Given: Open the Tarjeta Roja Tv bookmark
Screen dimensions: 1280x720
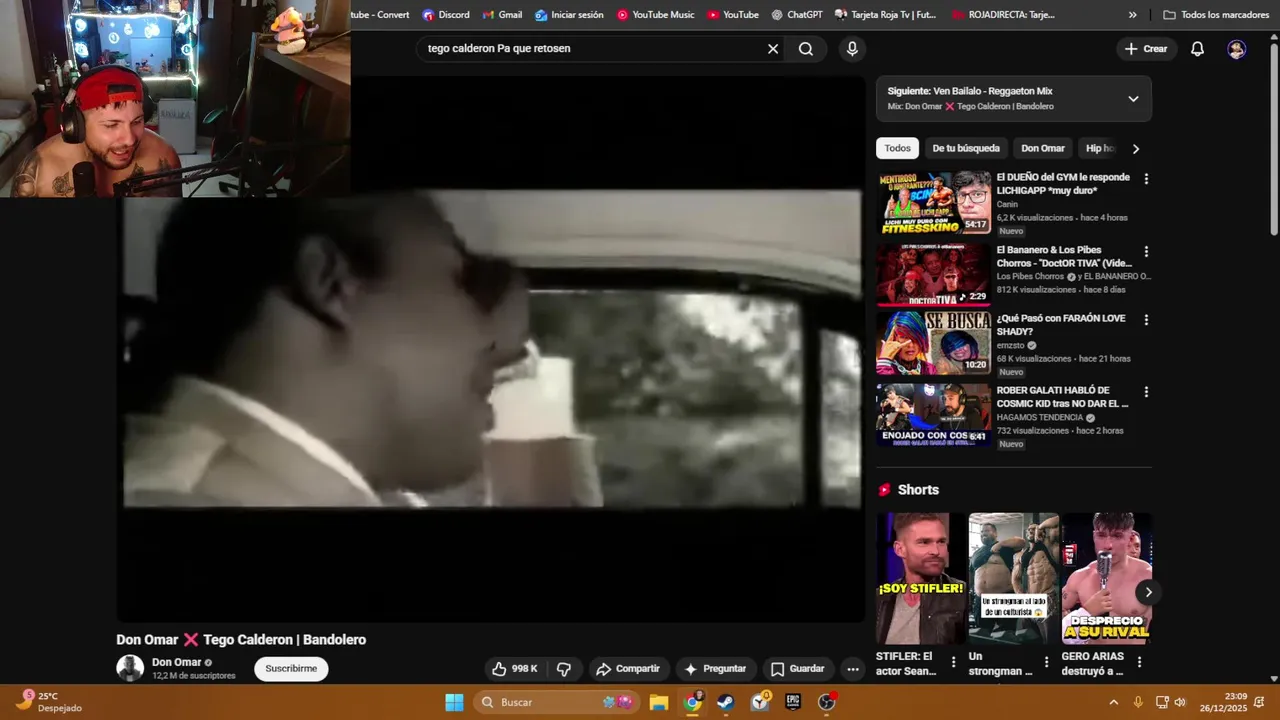Looking at the screenshot, I should click(885, 15).
